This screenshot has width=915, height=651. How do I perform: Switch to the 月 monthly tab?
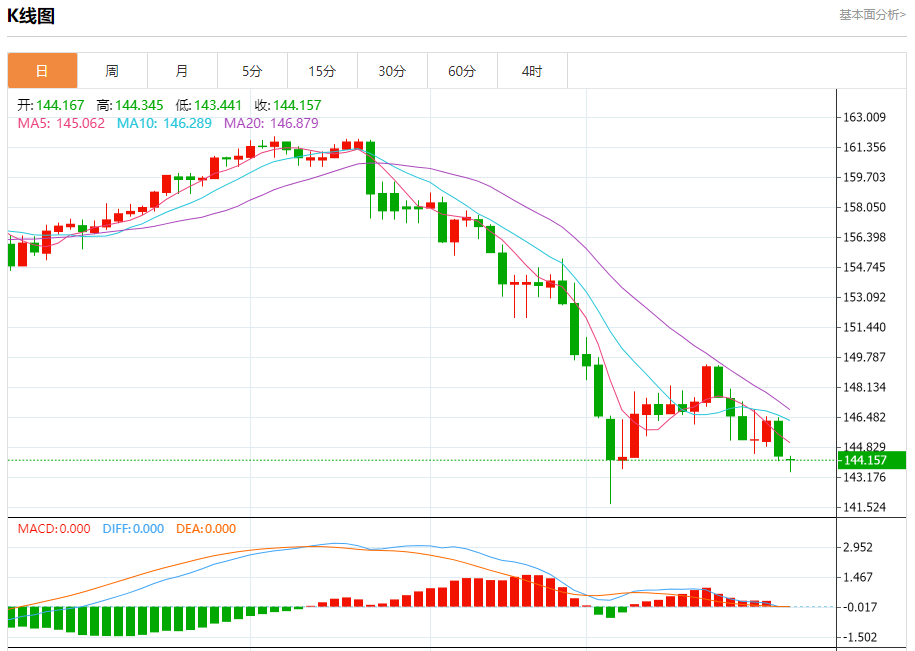click(x=182, y=71)
